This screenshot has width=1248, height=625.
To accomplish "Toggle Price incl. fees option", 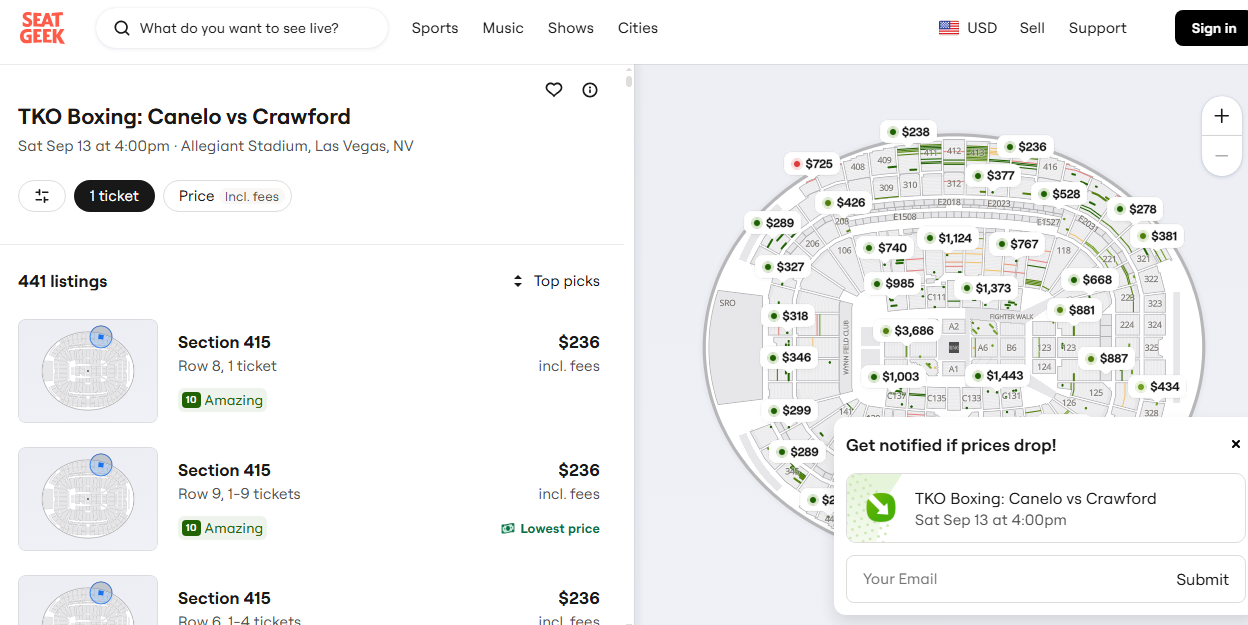I will [x=227, y=196].
